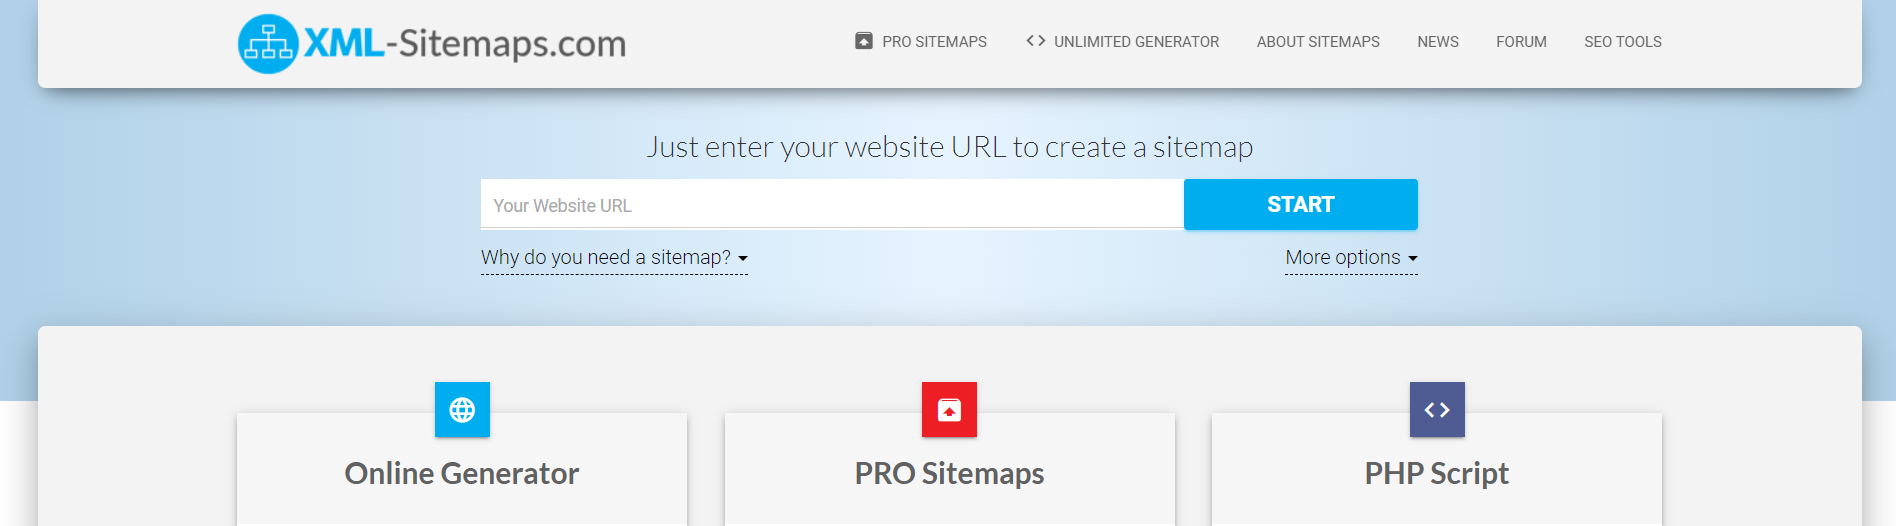
Task: Open PRO SITEMAPS nav item
Action: pos(934,42)
